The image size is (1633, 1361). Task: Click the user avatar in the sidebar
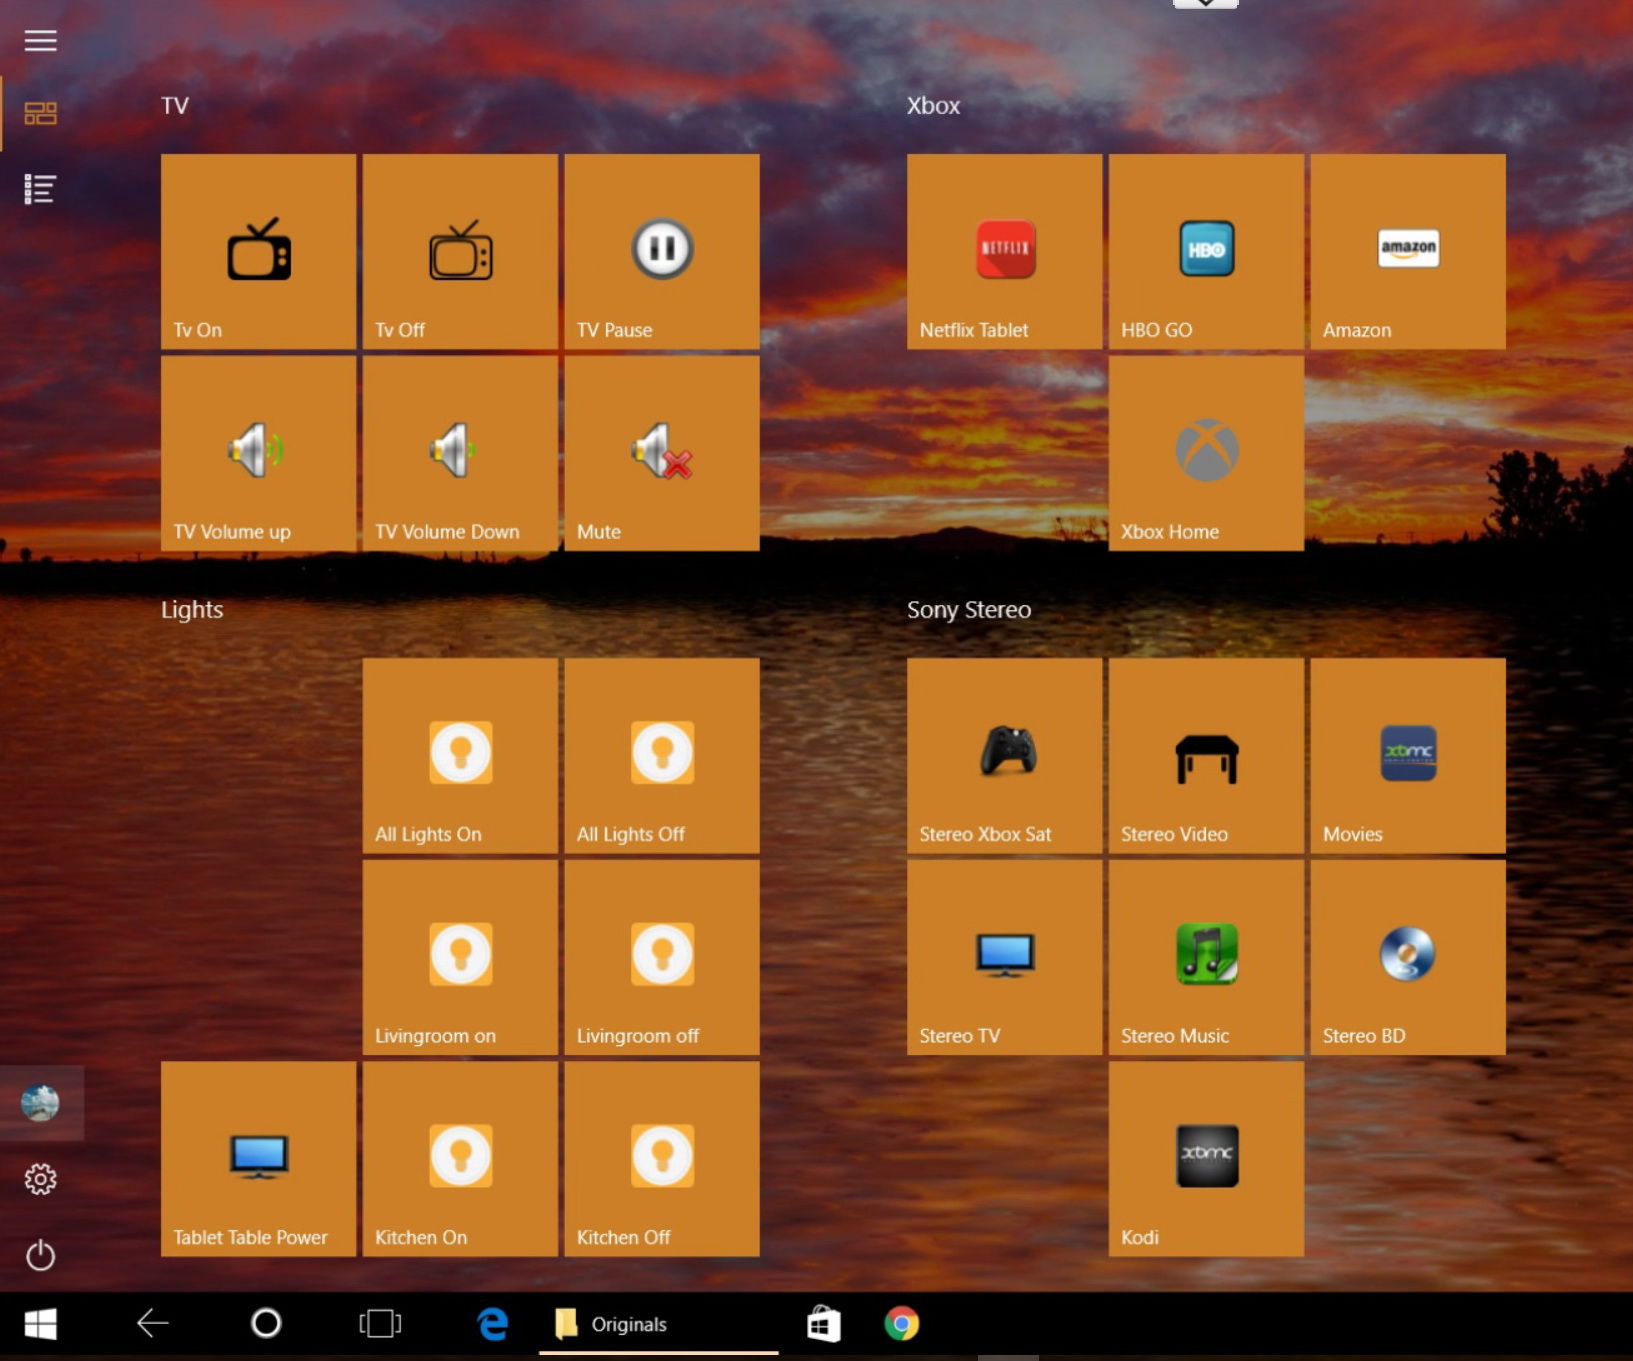point(40,1103)
